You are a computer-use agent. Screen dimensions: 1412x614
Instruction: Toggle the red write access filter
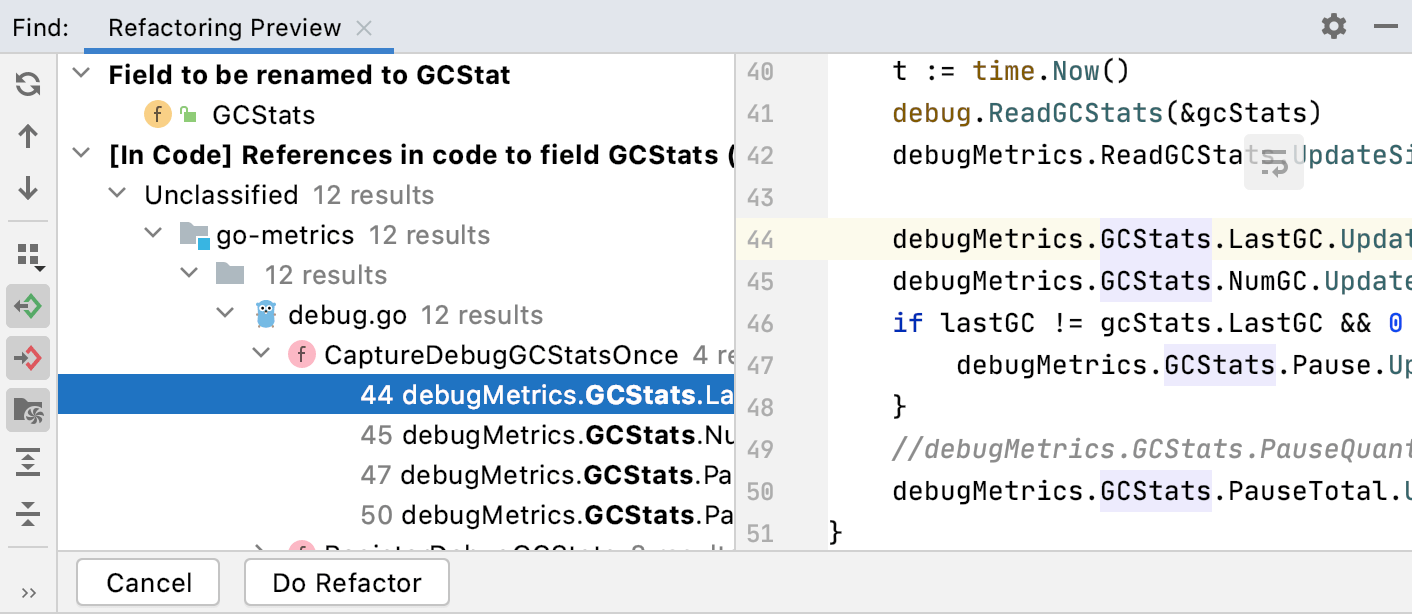coord(28,358)
